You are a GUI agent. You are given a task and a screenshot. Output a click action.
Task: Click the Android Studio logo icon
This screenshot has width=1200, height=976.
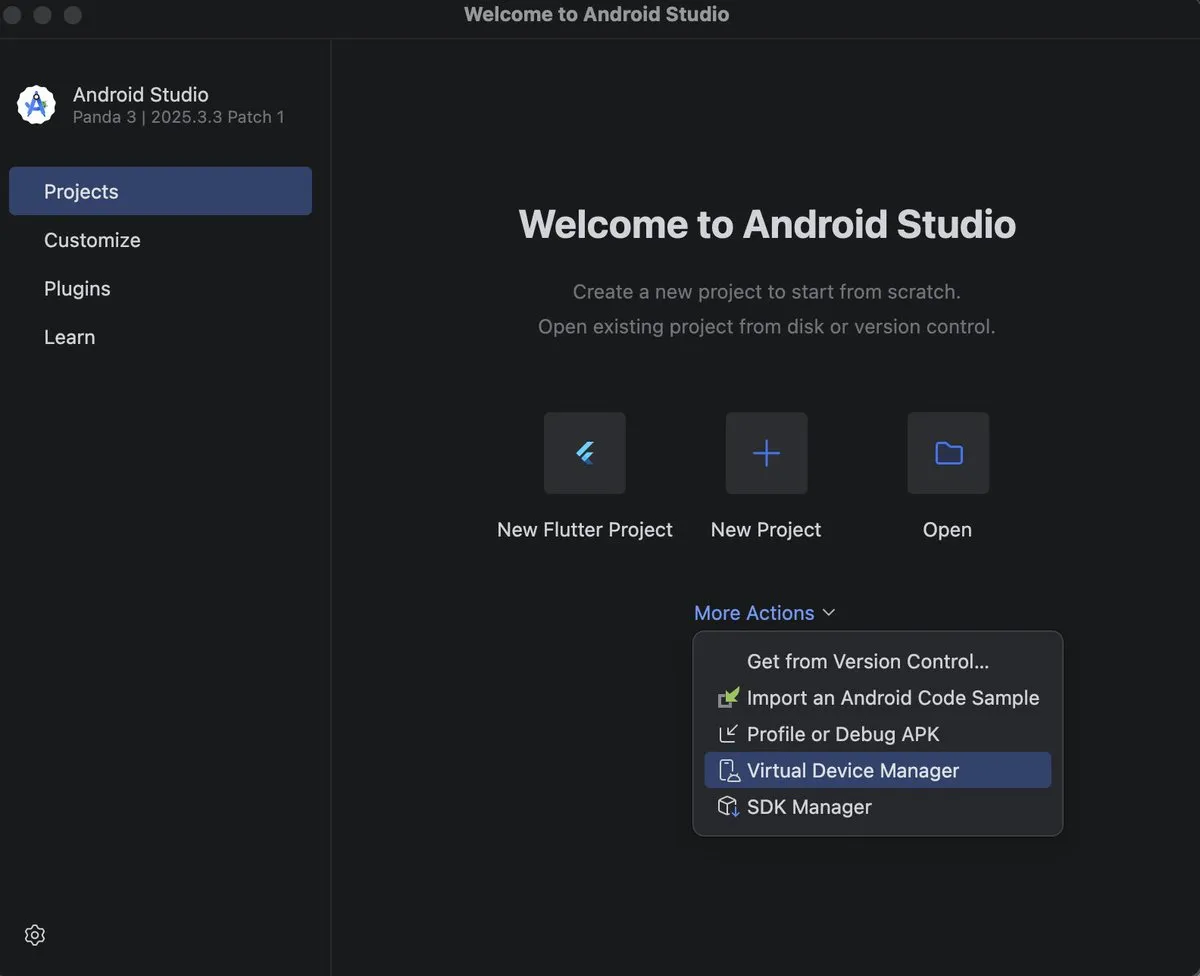pos(36,105)
